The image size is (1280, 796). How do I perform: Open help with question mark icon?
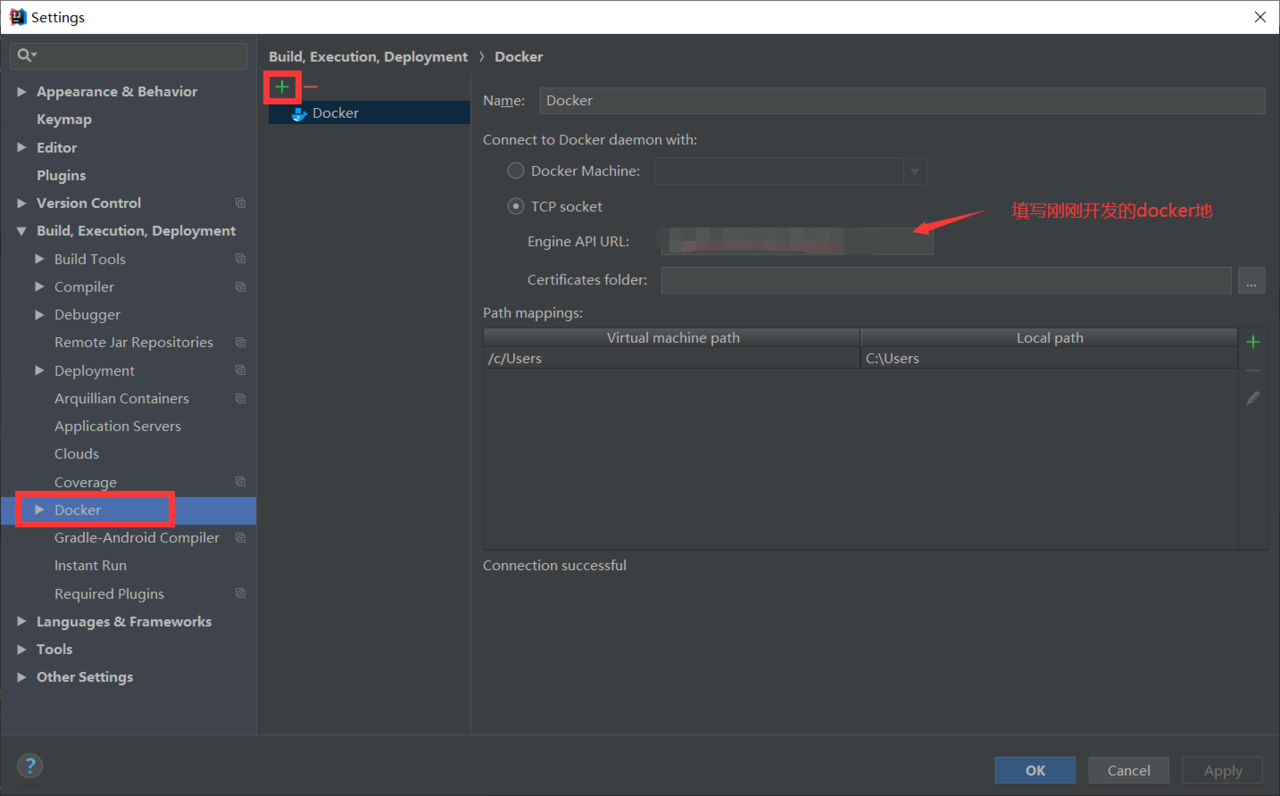click(x=30, y=767)
